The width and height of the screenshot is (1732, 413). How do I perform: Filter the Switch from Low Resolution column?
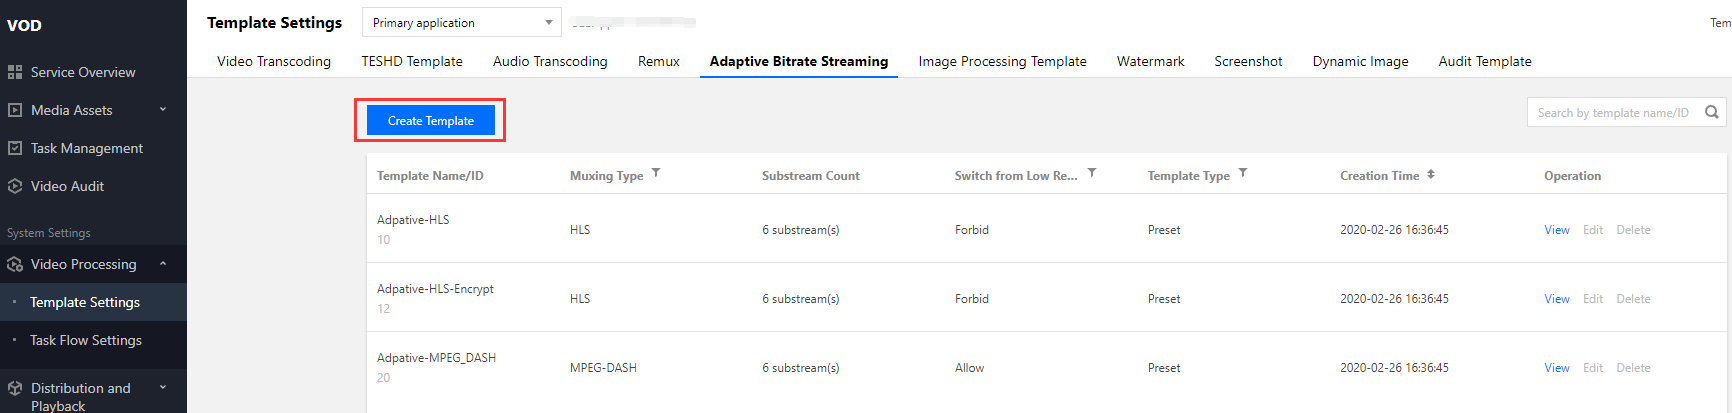(x=1092, y=173)
